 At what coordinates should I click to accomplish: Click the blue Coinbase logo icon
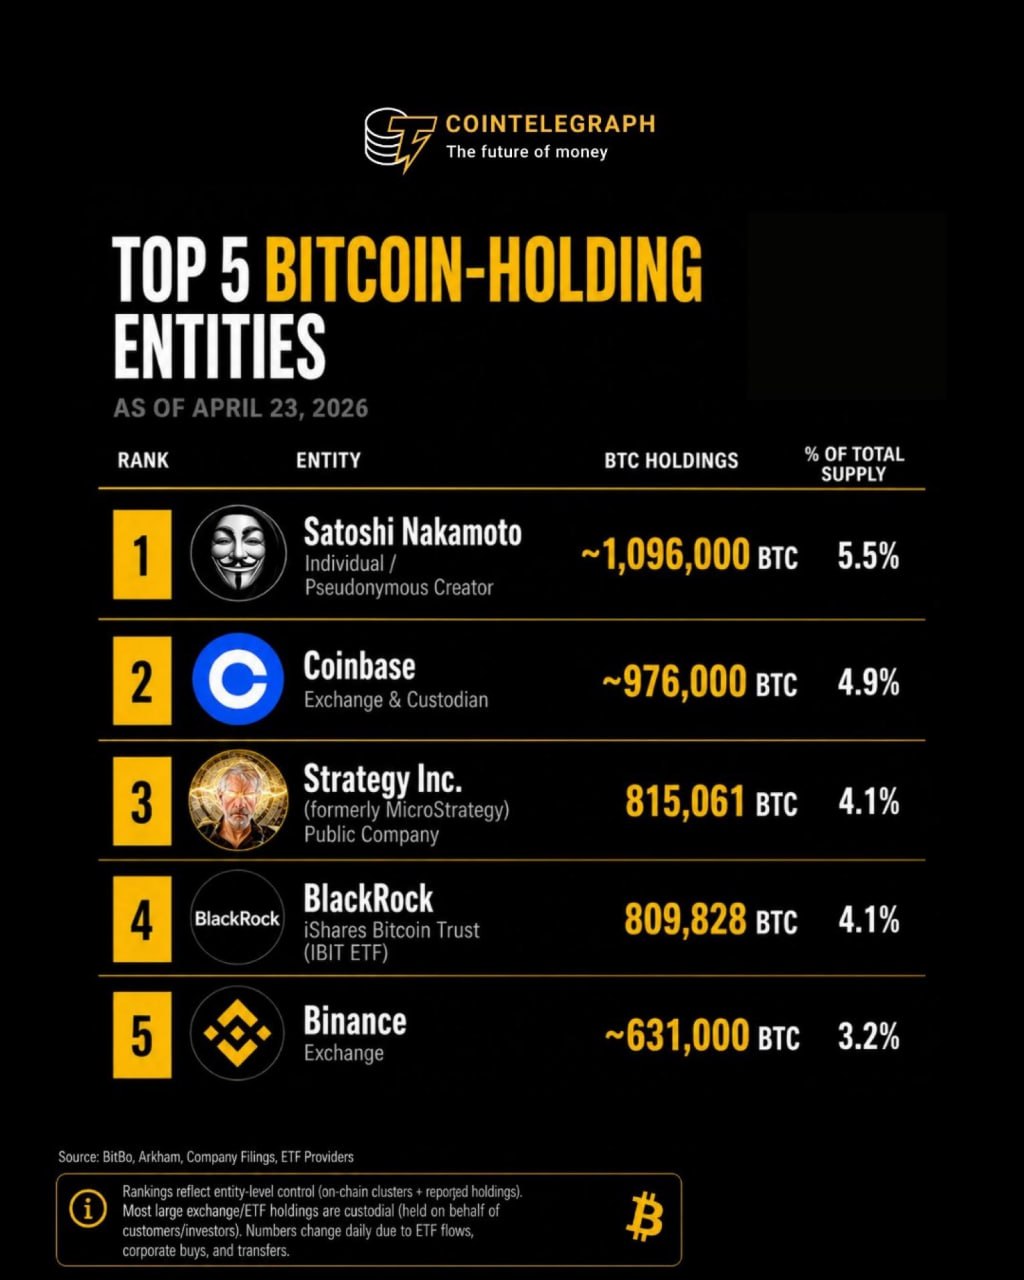coord(238,679)
